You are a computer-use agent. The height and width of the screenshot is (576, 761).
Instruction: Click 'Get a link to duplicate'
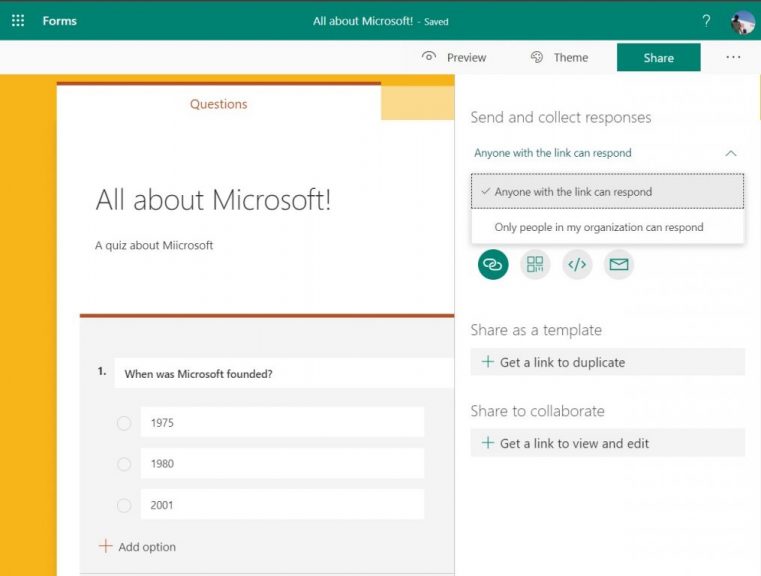607,362
